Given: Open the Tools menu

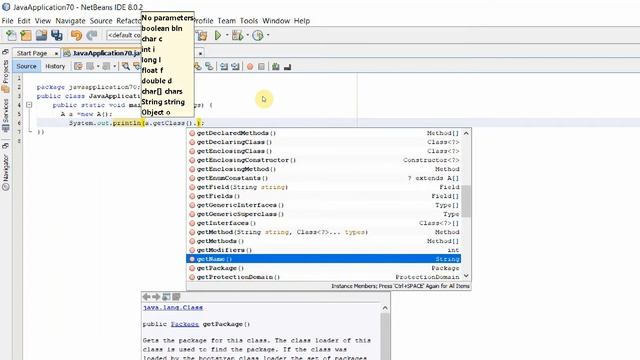Looking at the screenshot, I should (x=249, y=21).
